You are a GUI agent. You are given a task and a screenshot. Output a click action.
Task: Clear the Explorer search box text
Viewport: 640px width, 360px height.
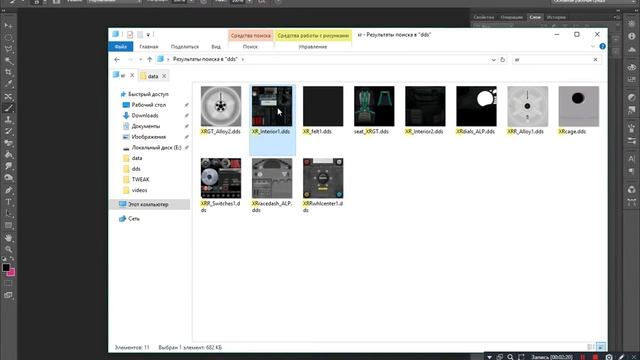coord(596,60)
